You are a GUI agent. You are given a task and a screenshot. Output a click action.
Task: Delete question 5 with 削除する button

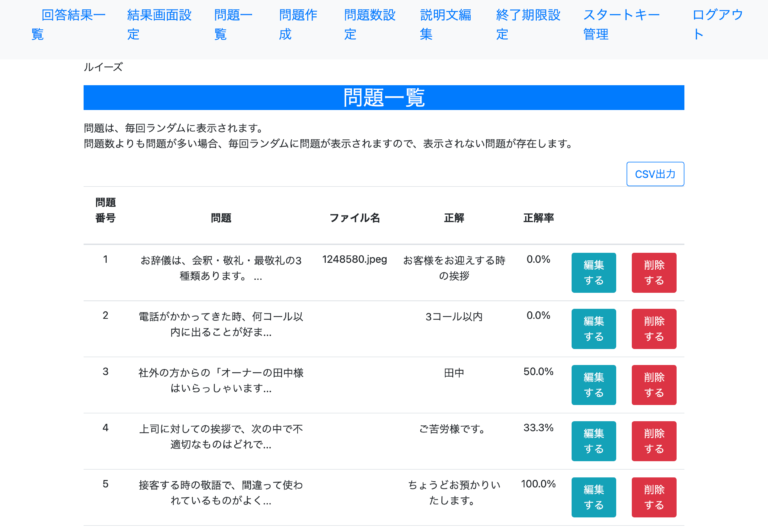coord(654,497)
